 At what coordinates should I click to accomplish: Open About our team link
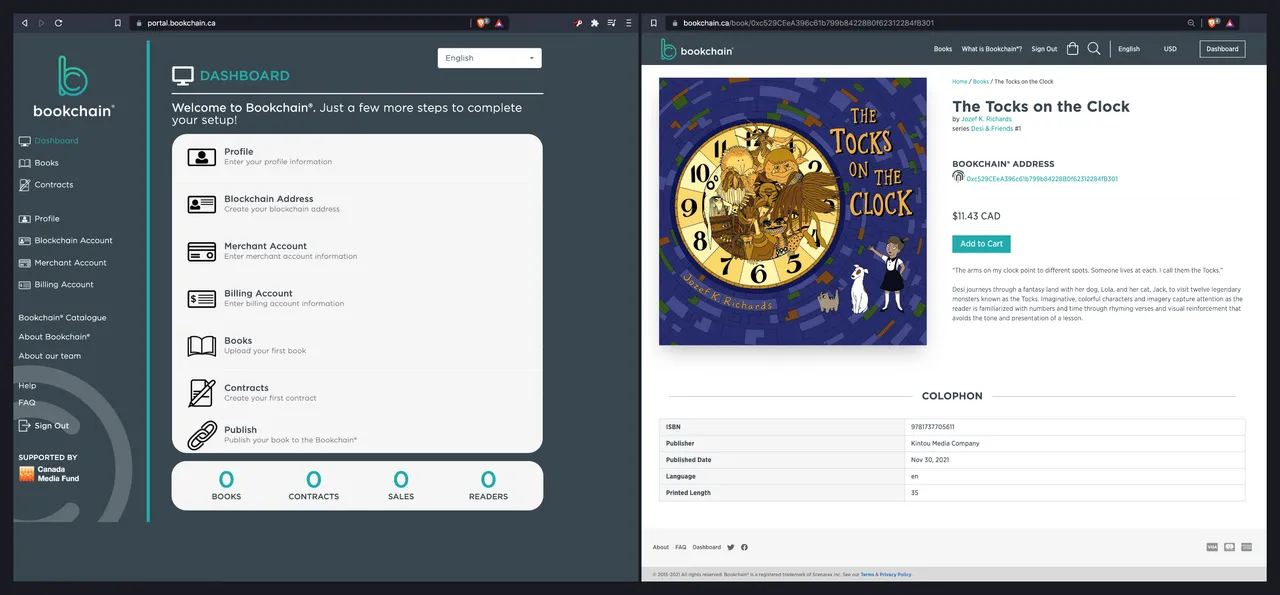pos(50,356)
